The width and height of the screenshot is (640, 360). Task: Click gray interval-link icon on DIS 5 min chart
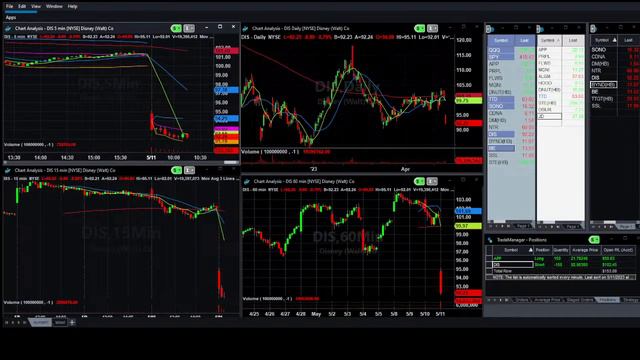pos(189,28)
